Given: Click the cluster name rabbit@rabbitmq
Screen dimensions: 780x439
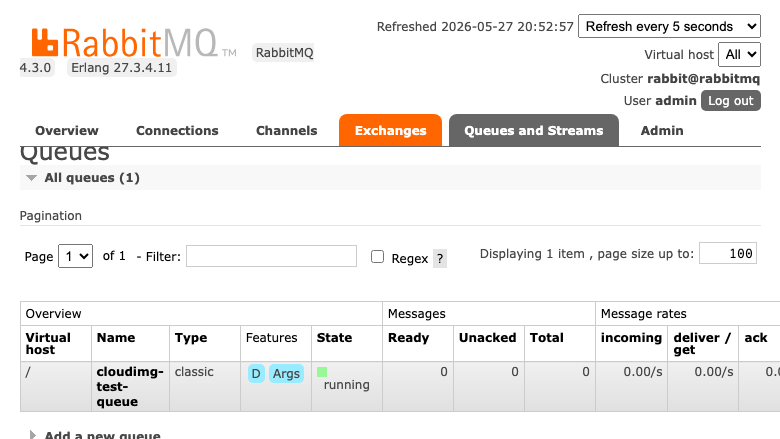Looking at the screenshot, I should click(703, 79).
